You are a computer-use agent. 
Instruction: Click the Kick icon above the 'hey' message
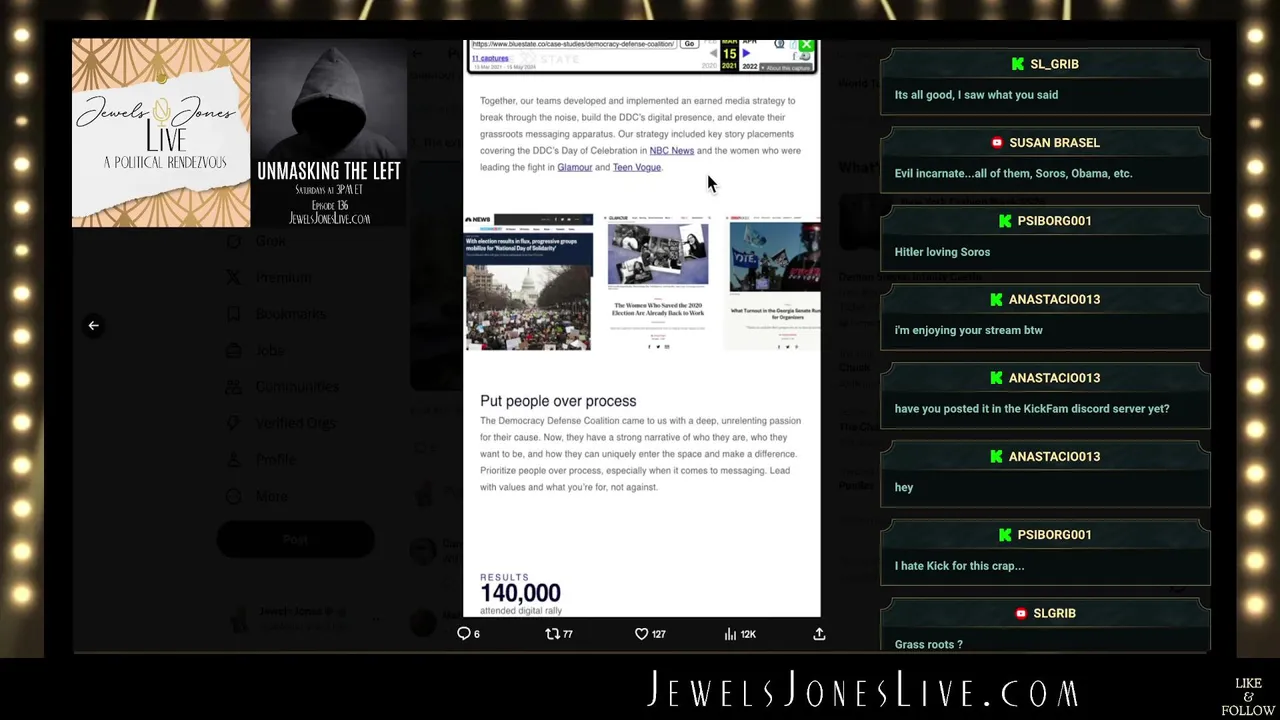click(x=996, y=457)
